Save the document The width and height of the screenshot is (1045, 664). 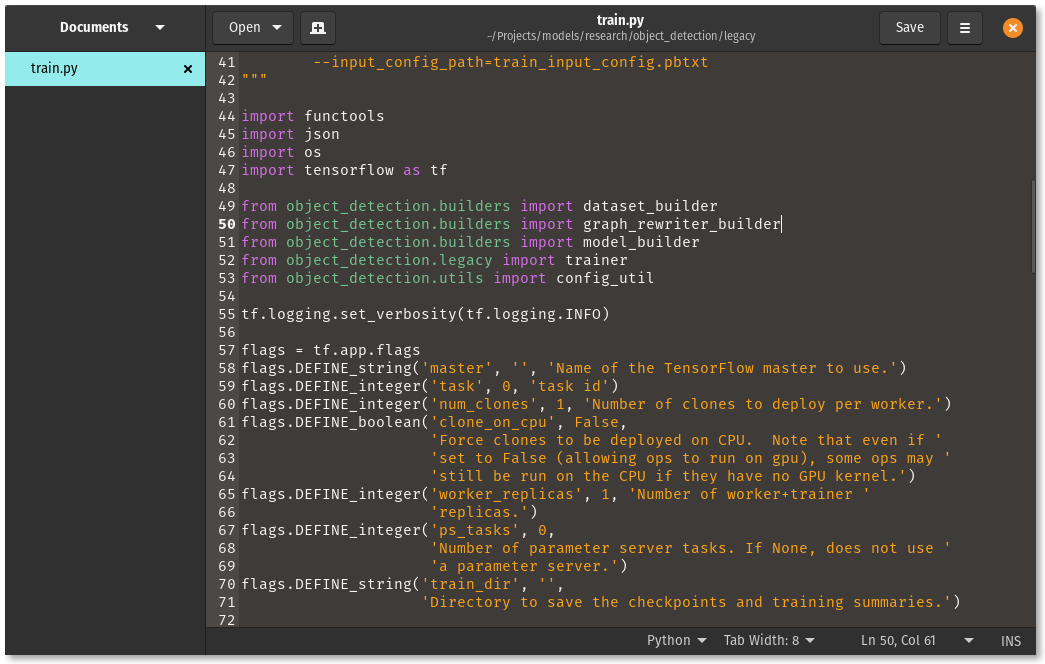[909, 28]
